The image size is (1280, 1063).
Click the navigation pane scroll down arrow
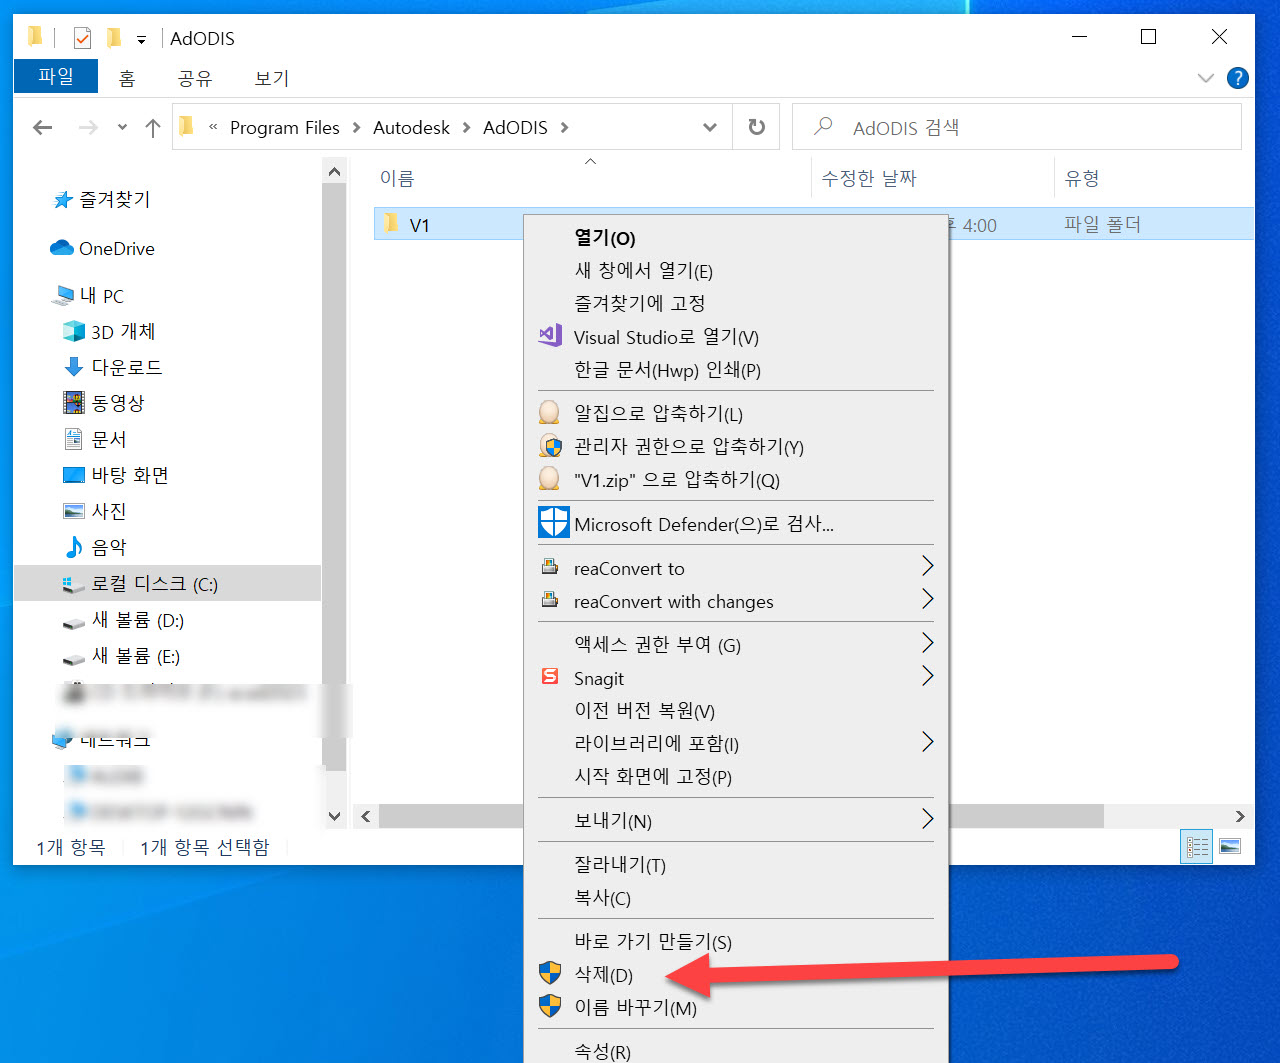coord(334,816)
